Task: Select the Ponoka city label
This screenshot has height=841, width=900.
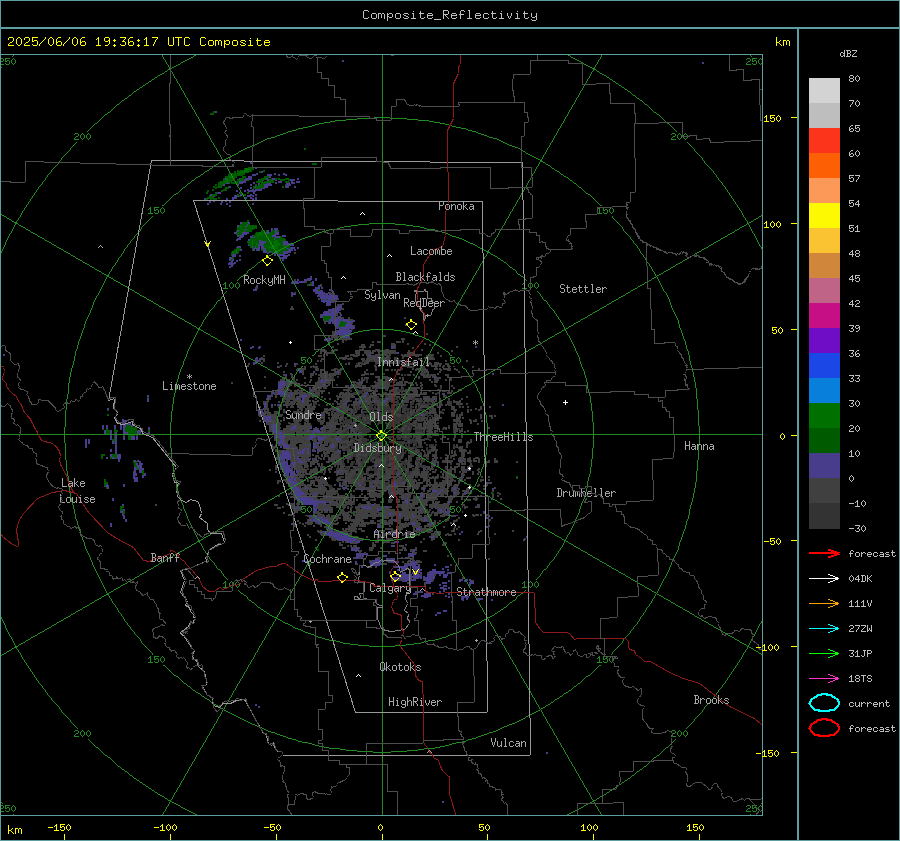Action: [x=456, y=206]
